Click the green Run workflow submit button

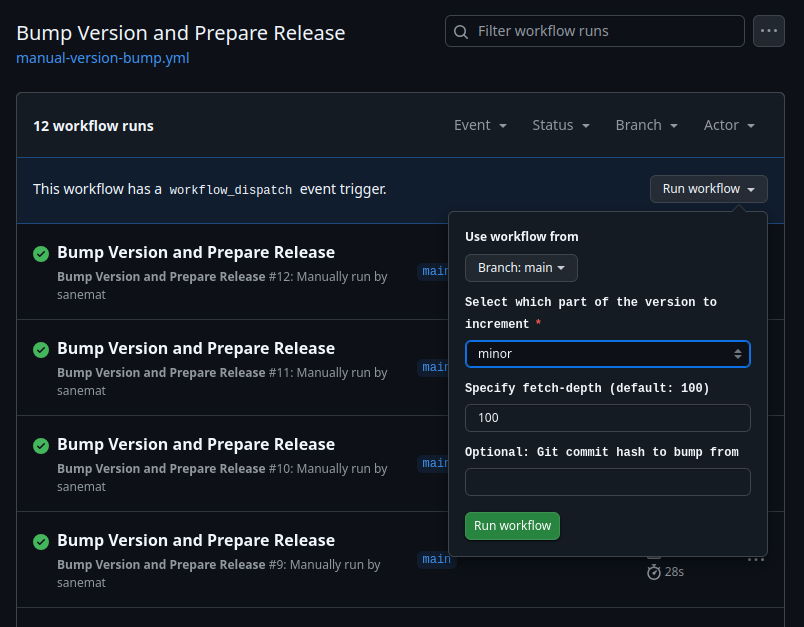tap(512, 526)
